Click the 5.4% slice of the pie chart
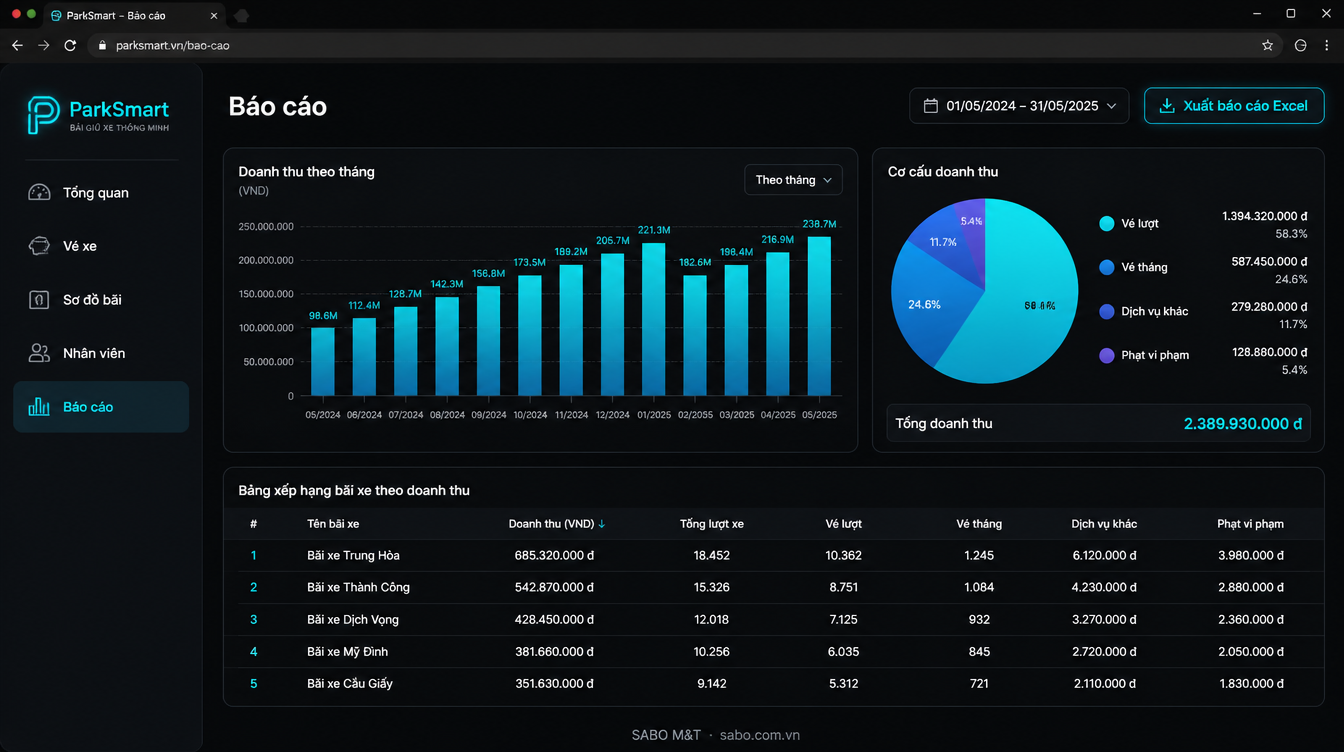 [x=971, y=221]
